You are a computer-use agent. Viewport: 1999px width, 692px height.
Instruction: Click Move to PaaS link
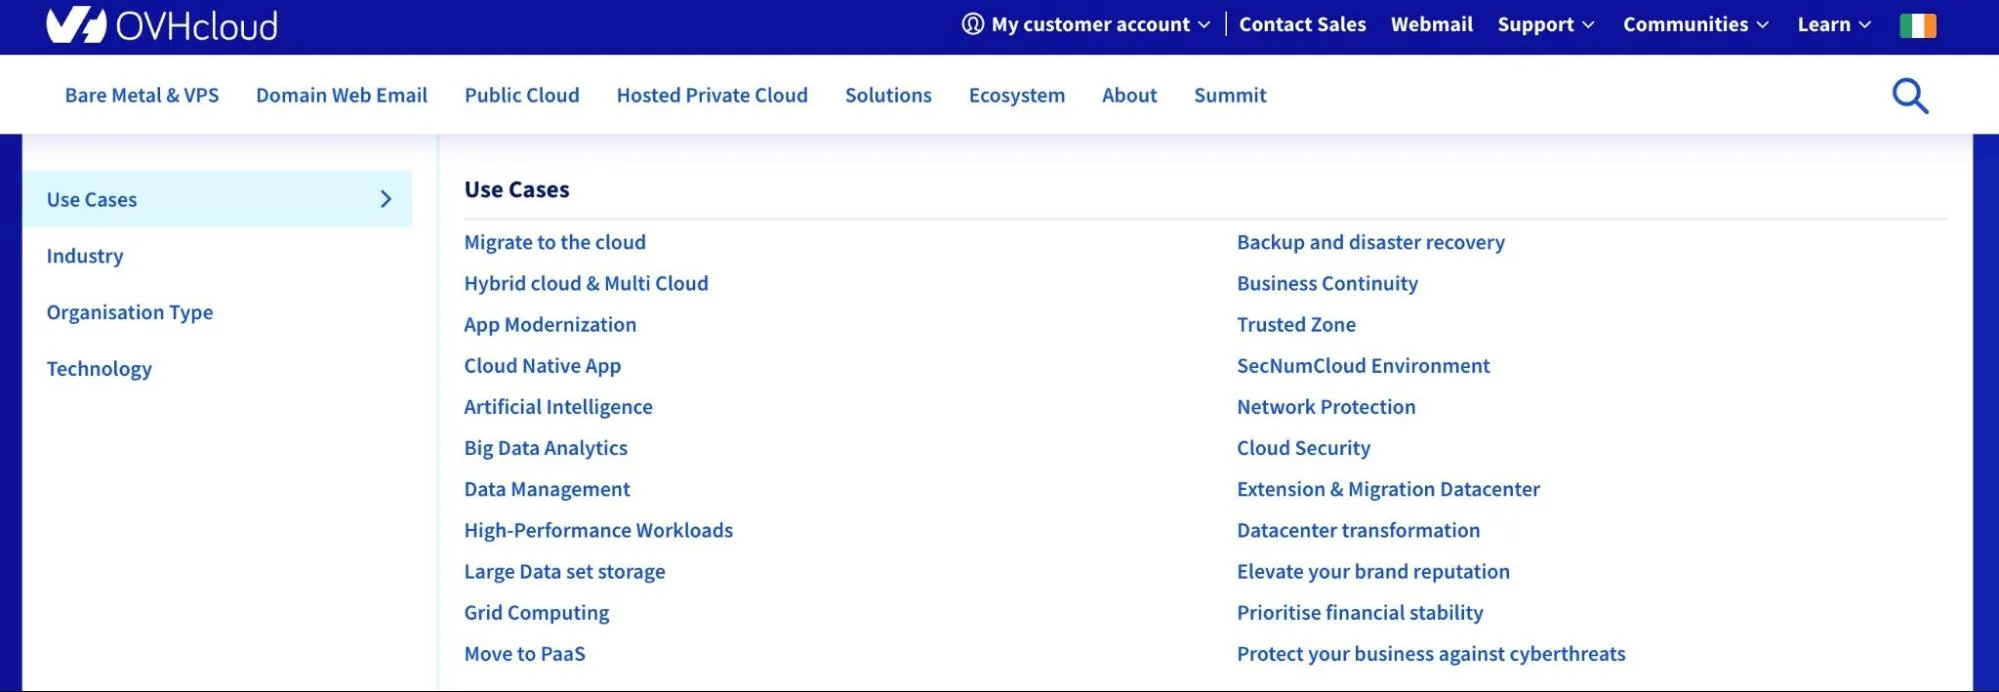click(x=525, y=654)
